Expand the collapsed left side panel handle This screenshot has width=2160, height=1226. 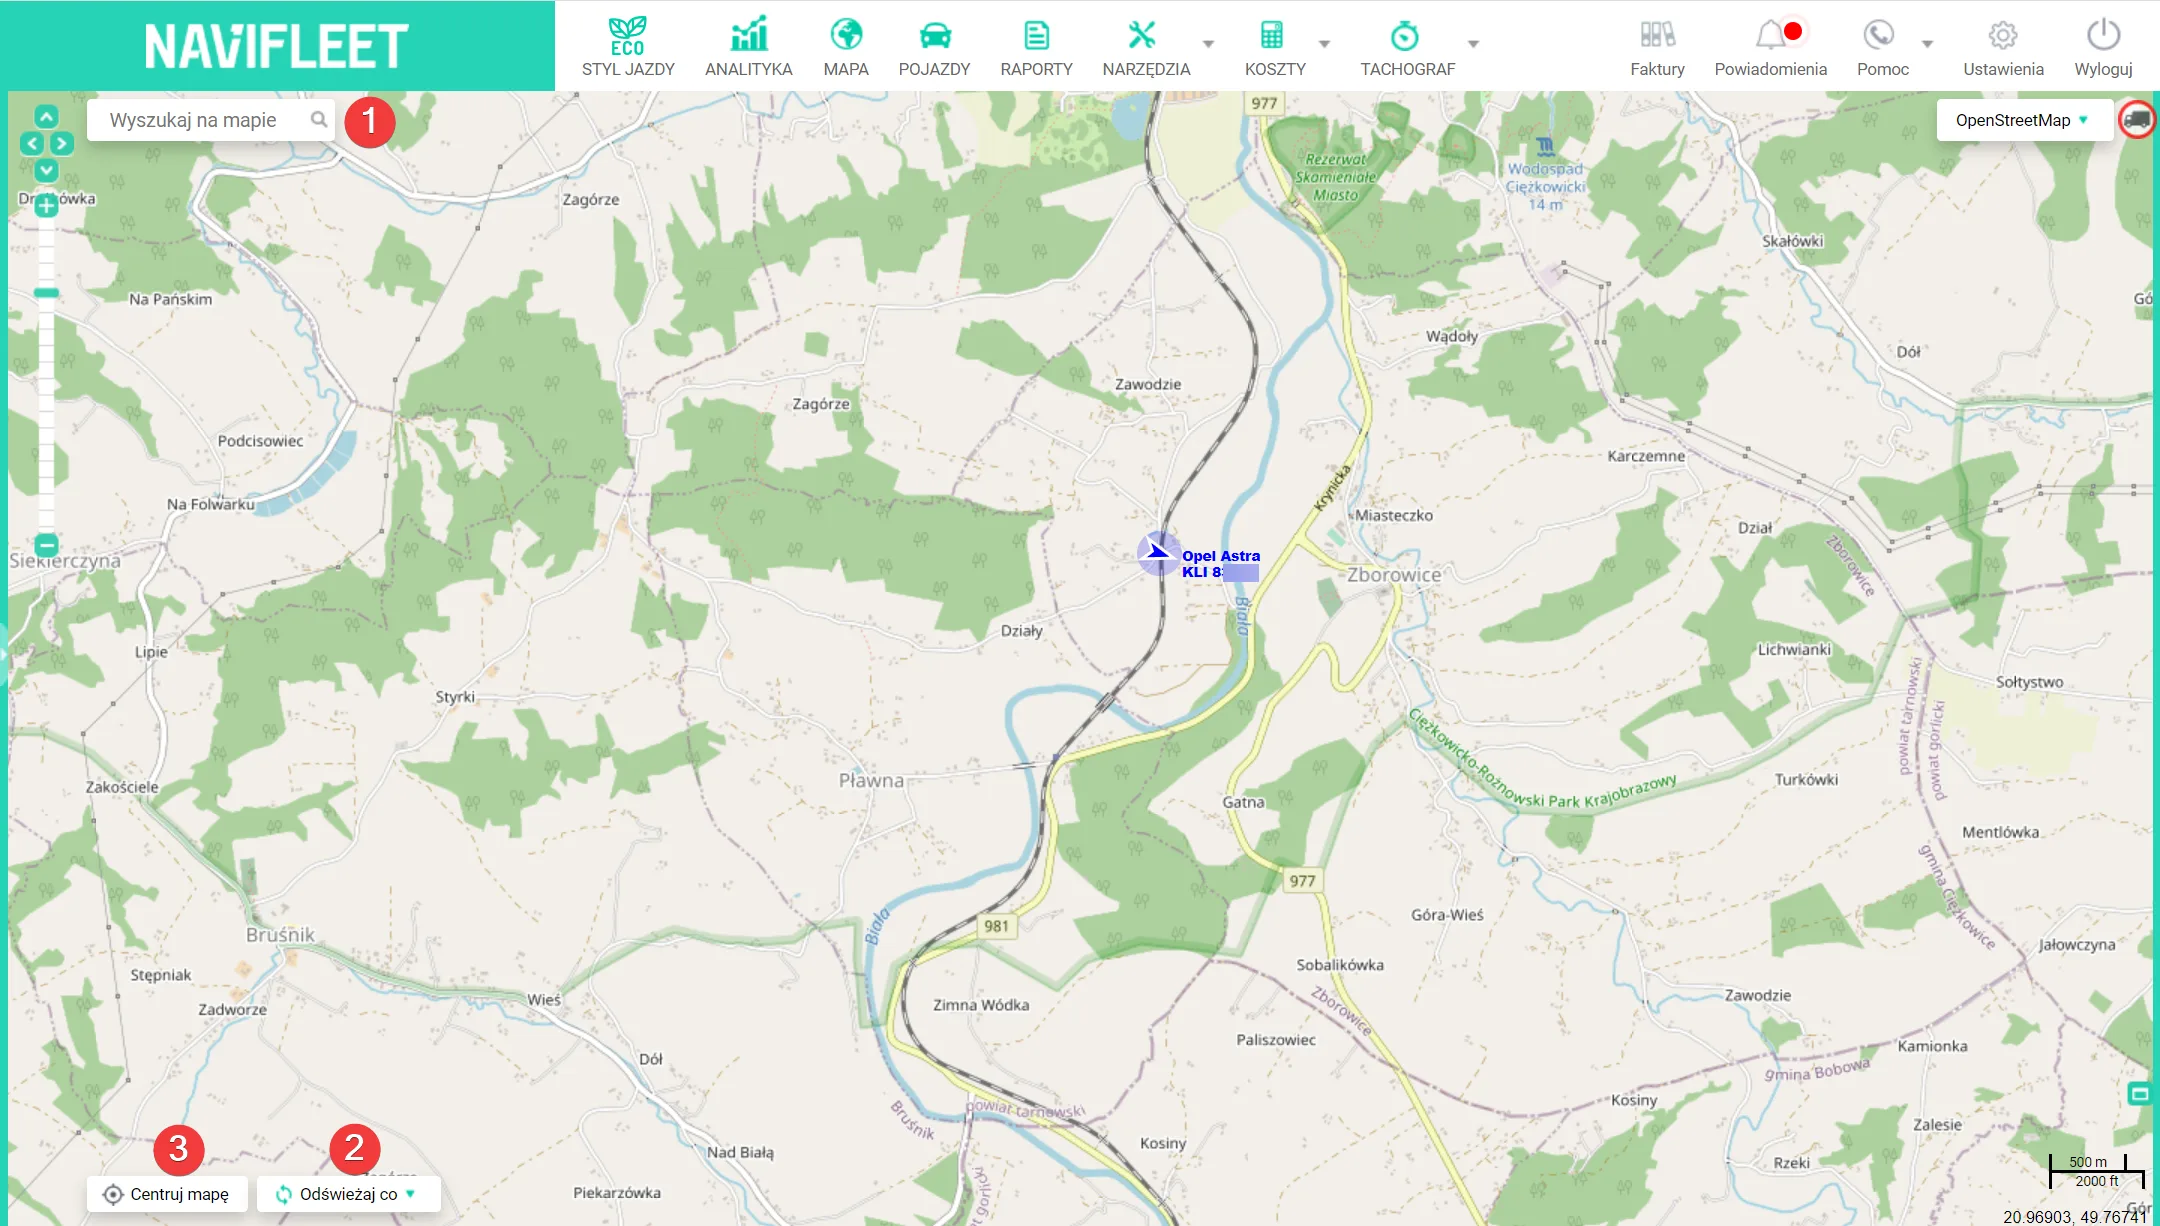pyautogui.click(x=3, y=653)
